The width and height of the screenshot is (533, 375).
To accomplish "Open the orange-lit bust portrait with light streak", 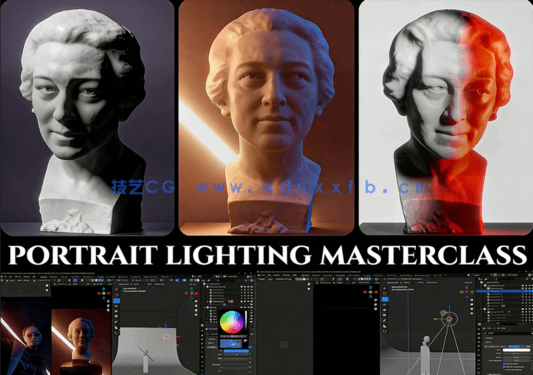I will (x=266, y=117).
